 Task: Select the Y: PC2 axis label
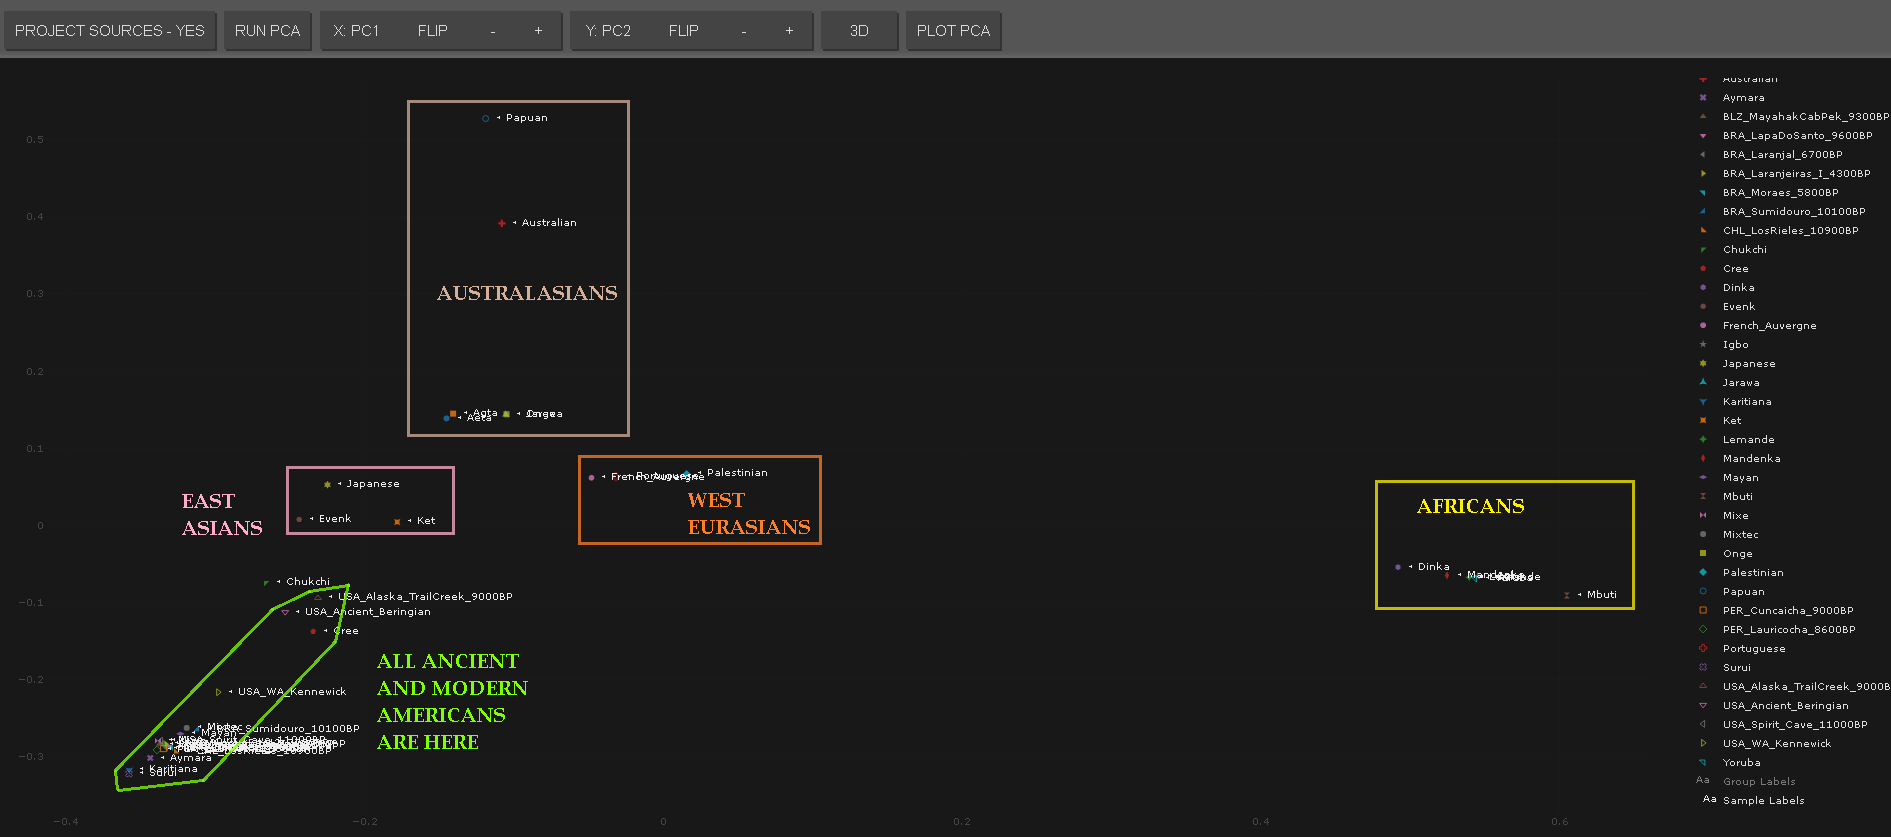click(607, 31)
